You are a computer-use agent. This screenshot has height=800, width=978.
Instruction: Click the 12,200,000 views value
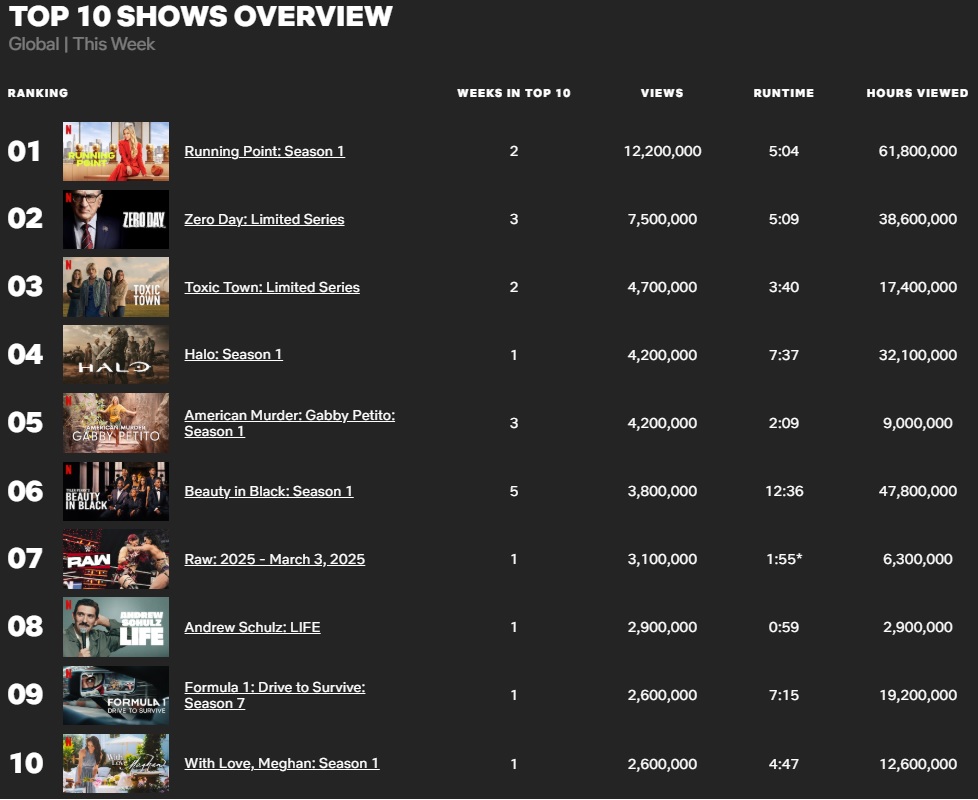coord(662,152)
